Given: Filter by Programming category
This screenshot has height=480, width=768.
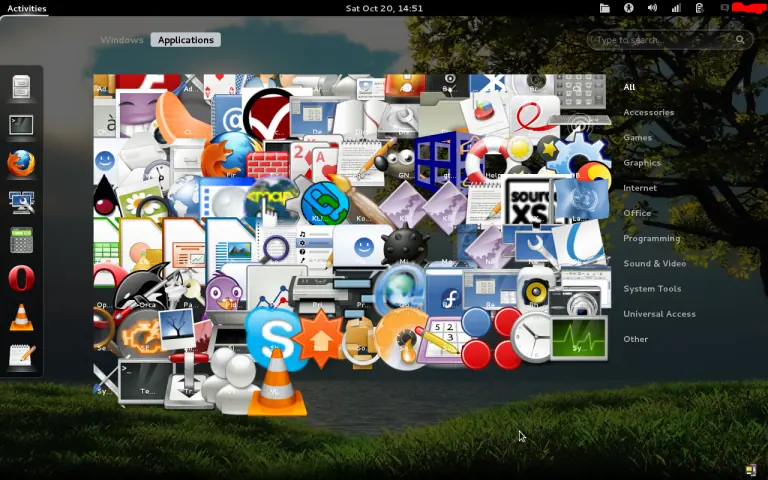Looking at the screenshot, I should 652,239.
